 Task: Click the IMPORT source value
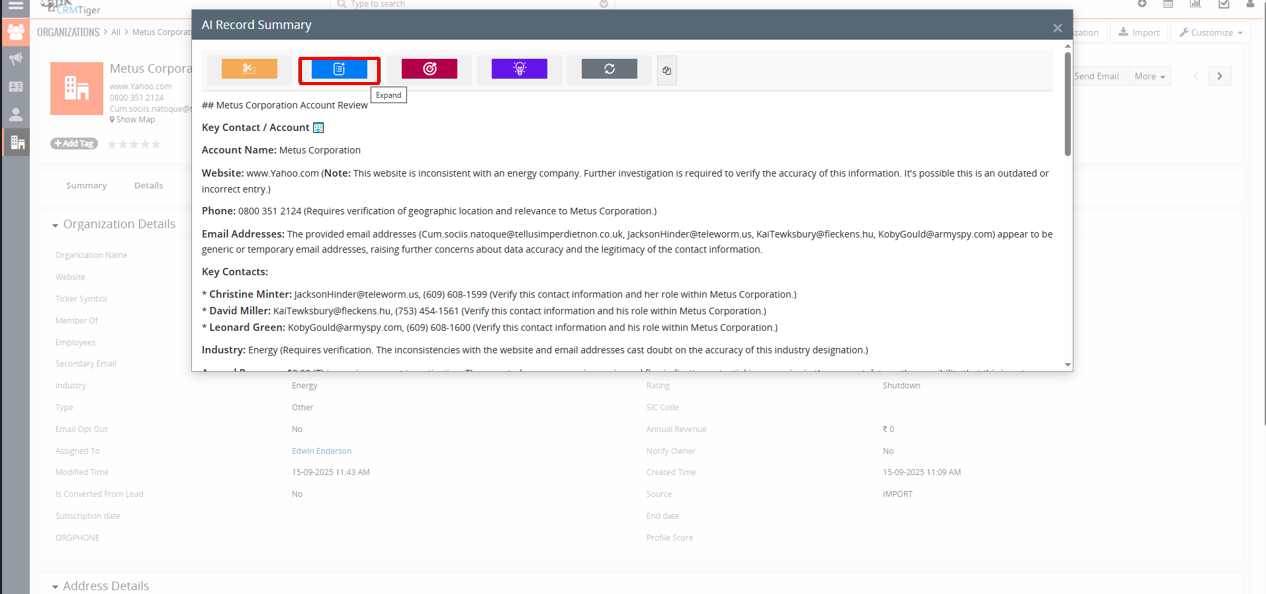[x=898, y=494]
